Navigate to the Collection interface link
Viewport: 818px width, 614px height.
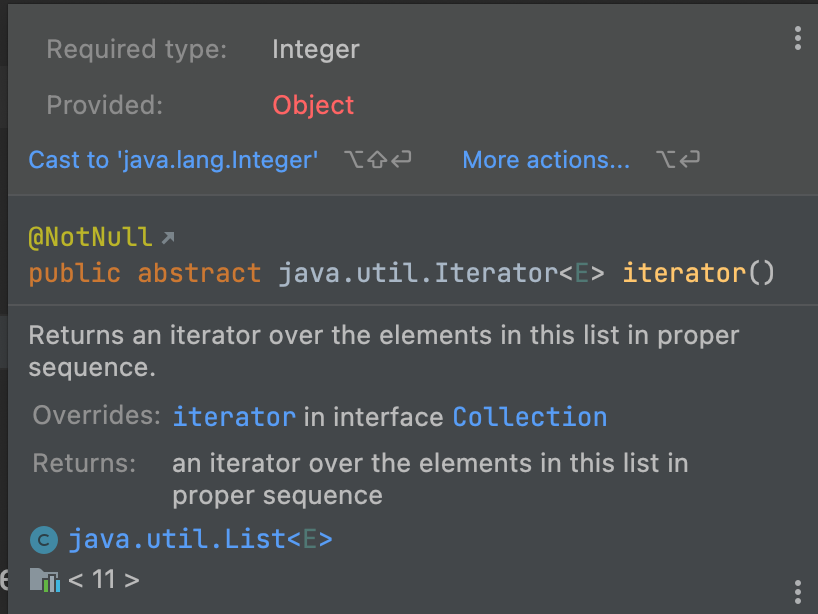[530, 417]
